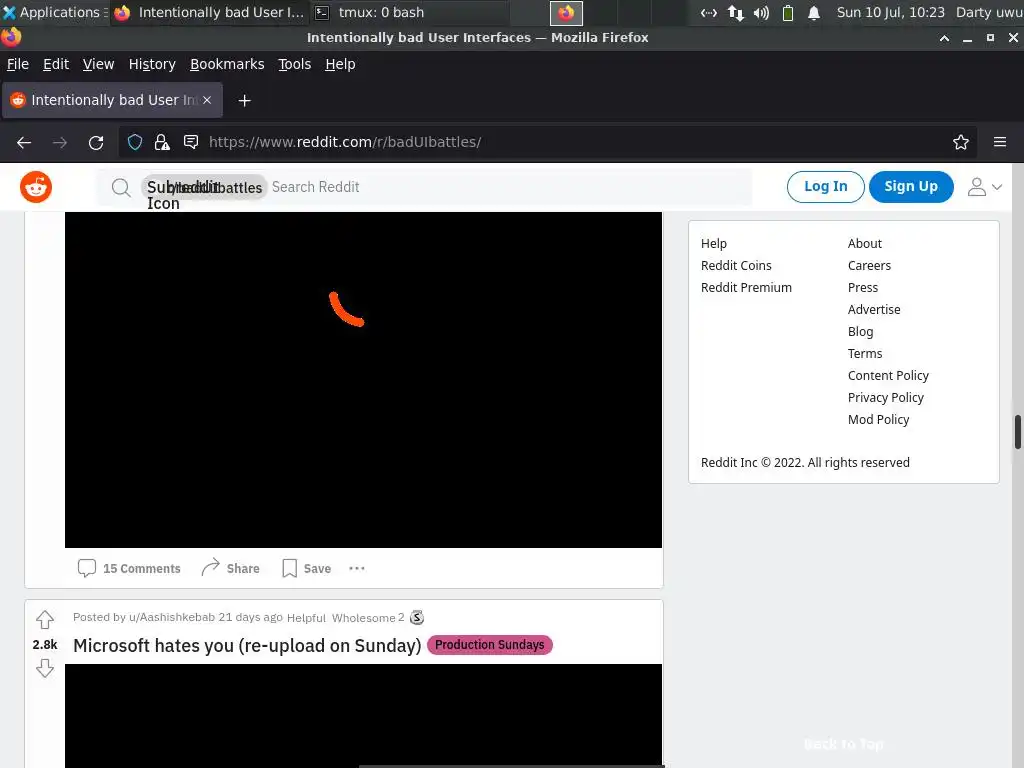The width and height of the screenshot is (1024, 768).
Task: Open the Reddit Premium link
Action: coord(746,287)
